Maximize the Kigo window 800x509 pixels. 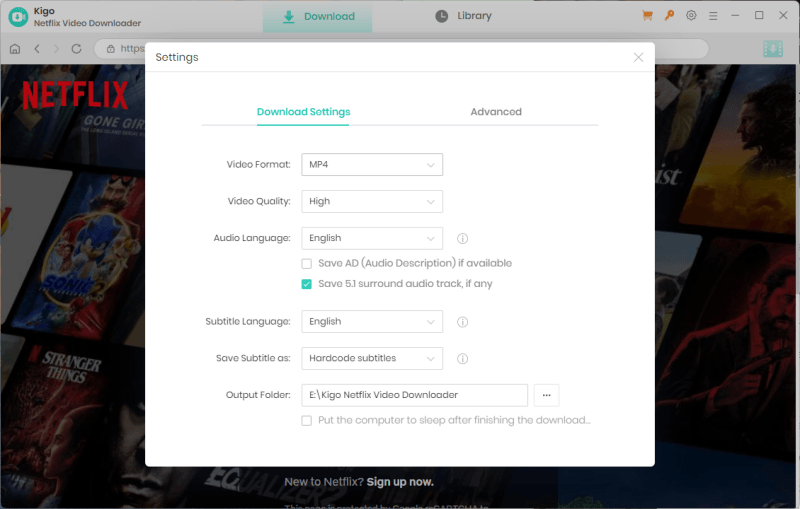[759, 16]
